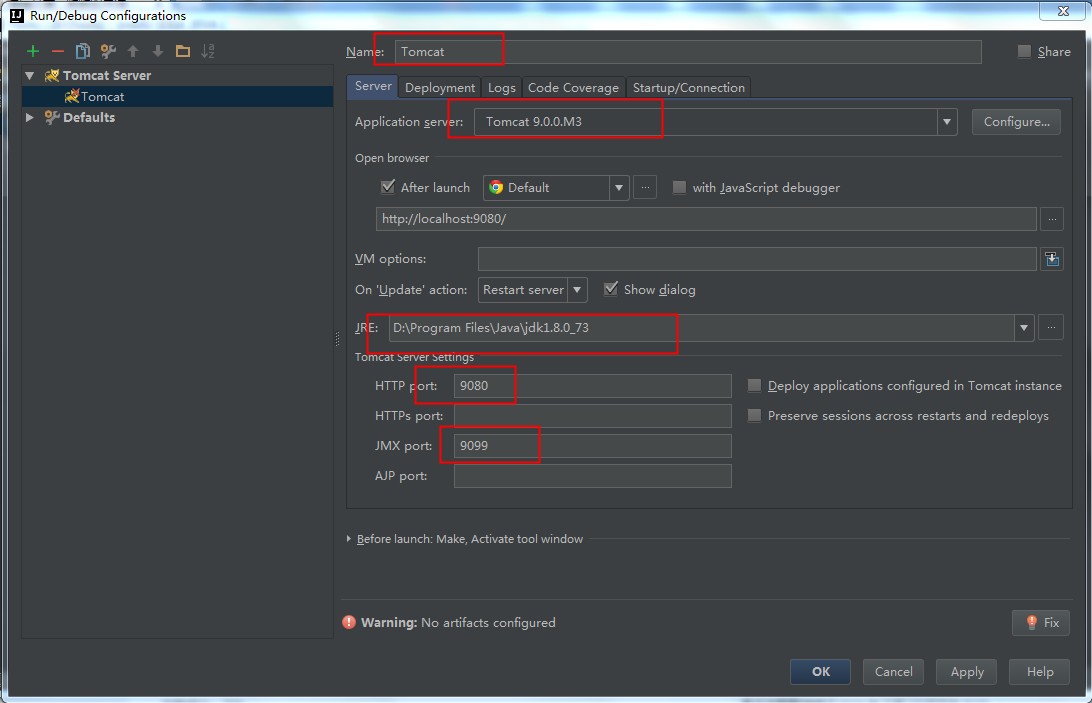Collapse the Tomcat Server tree node
The height and width of the screenshot is (703, 1092).
tap(30, 75)
